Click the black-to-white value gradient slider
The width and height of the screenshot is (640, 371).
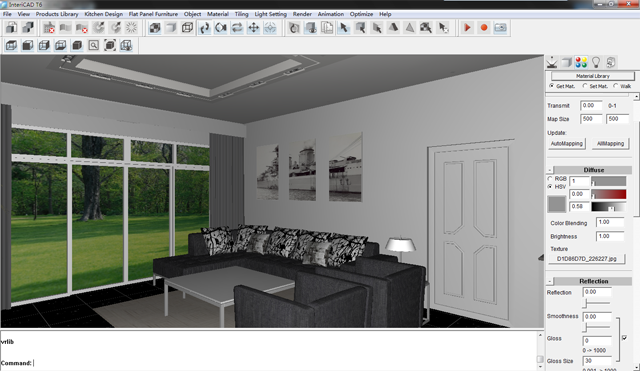coord(609,207)
